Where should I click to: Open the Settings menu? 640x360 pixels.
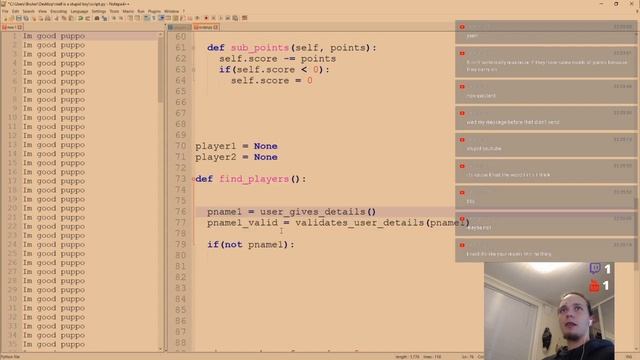coord(99,11)
